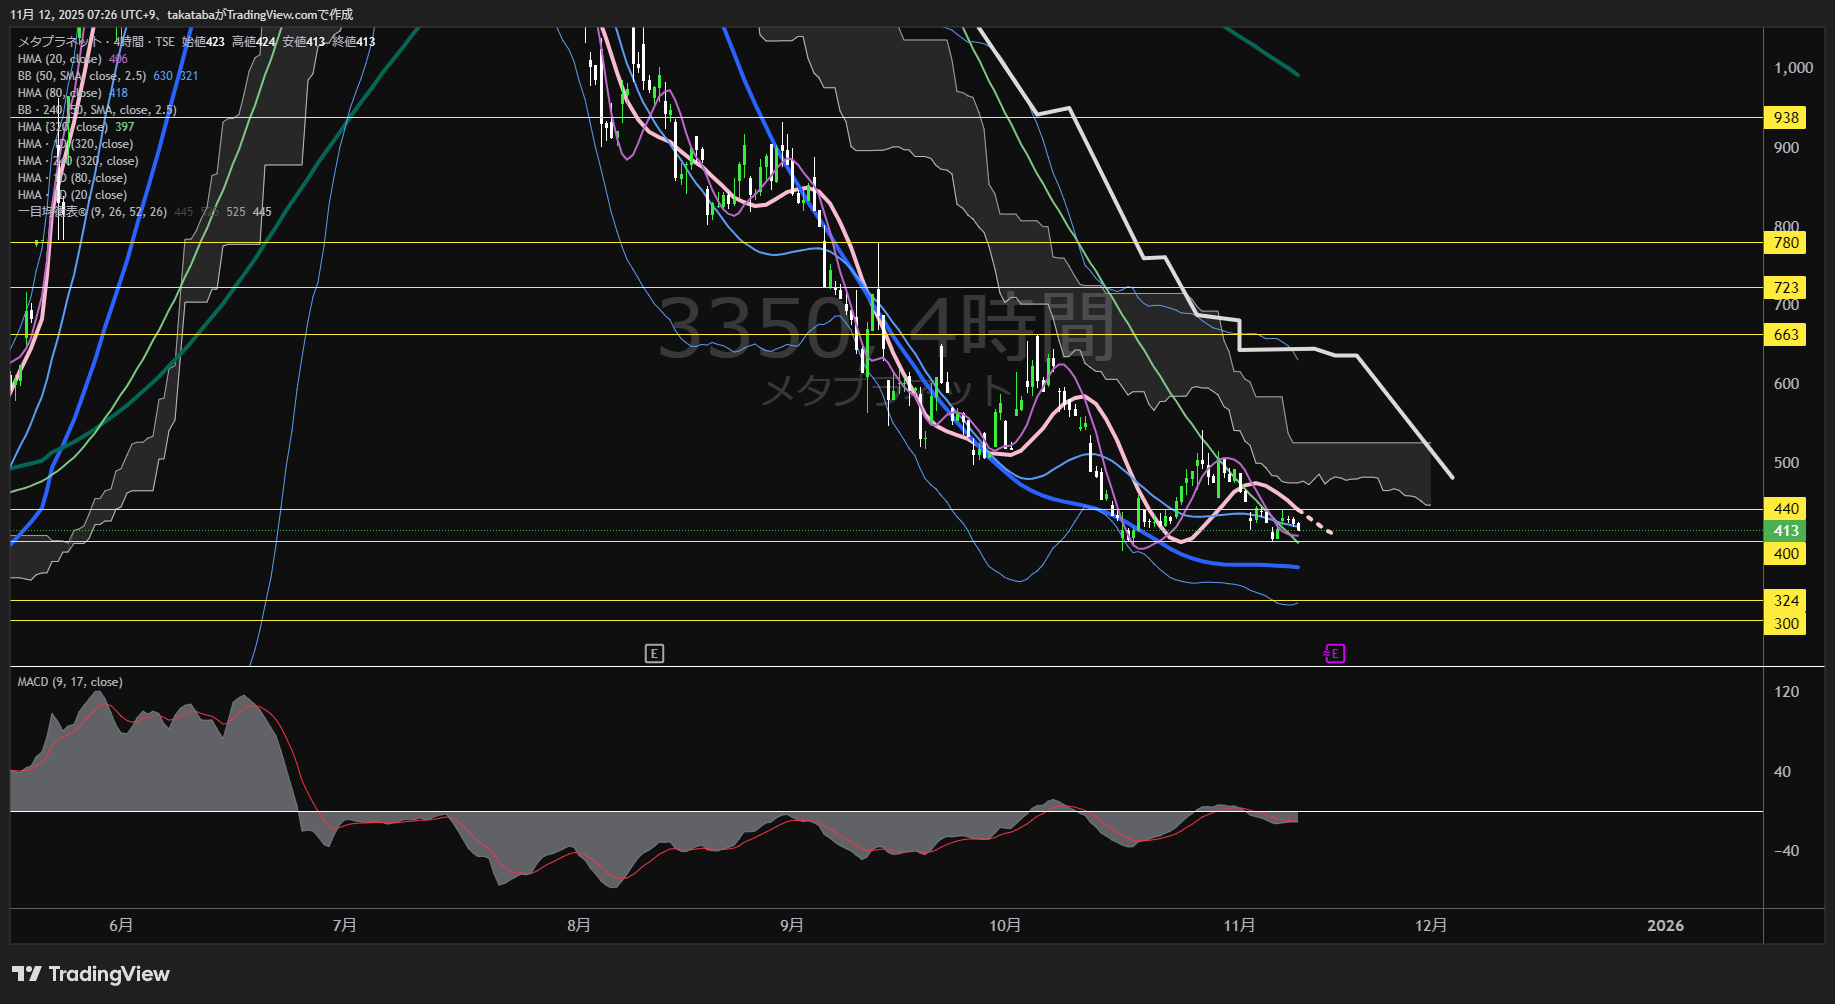Screen dimensions: 1835x1004
Task: Open the HMA (80, close) indicator legend
Action: tap(60, 93)
